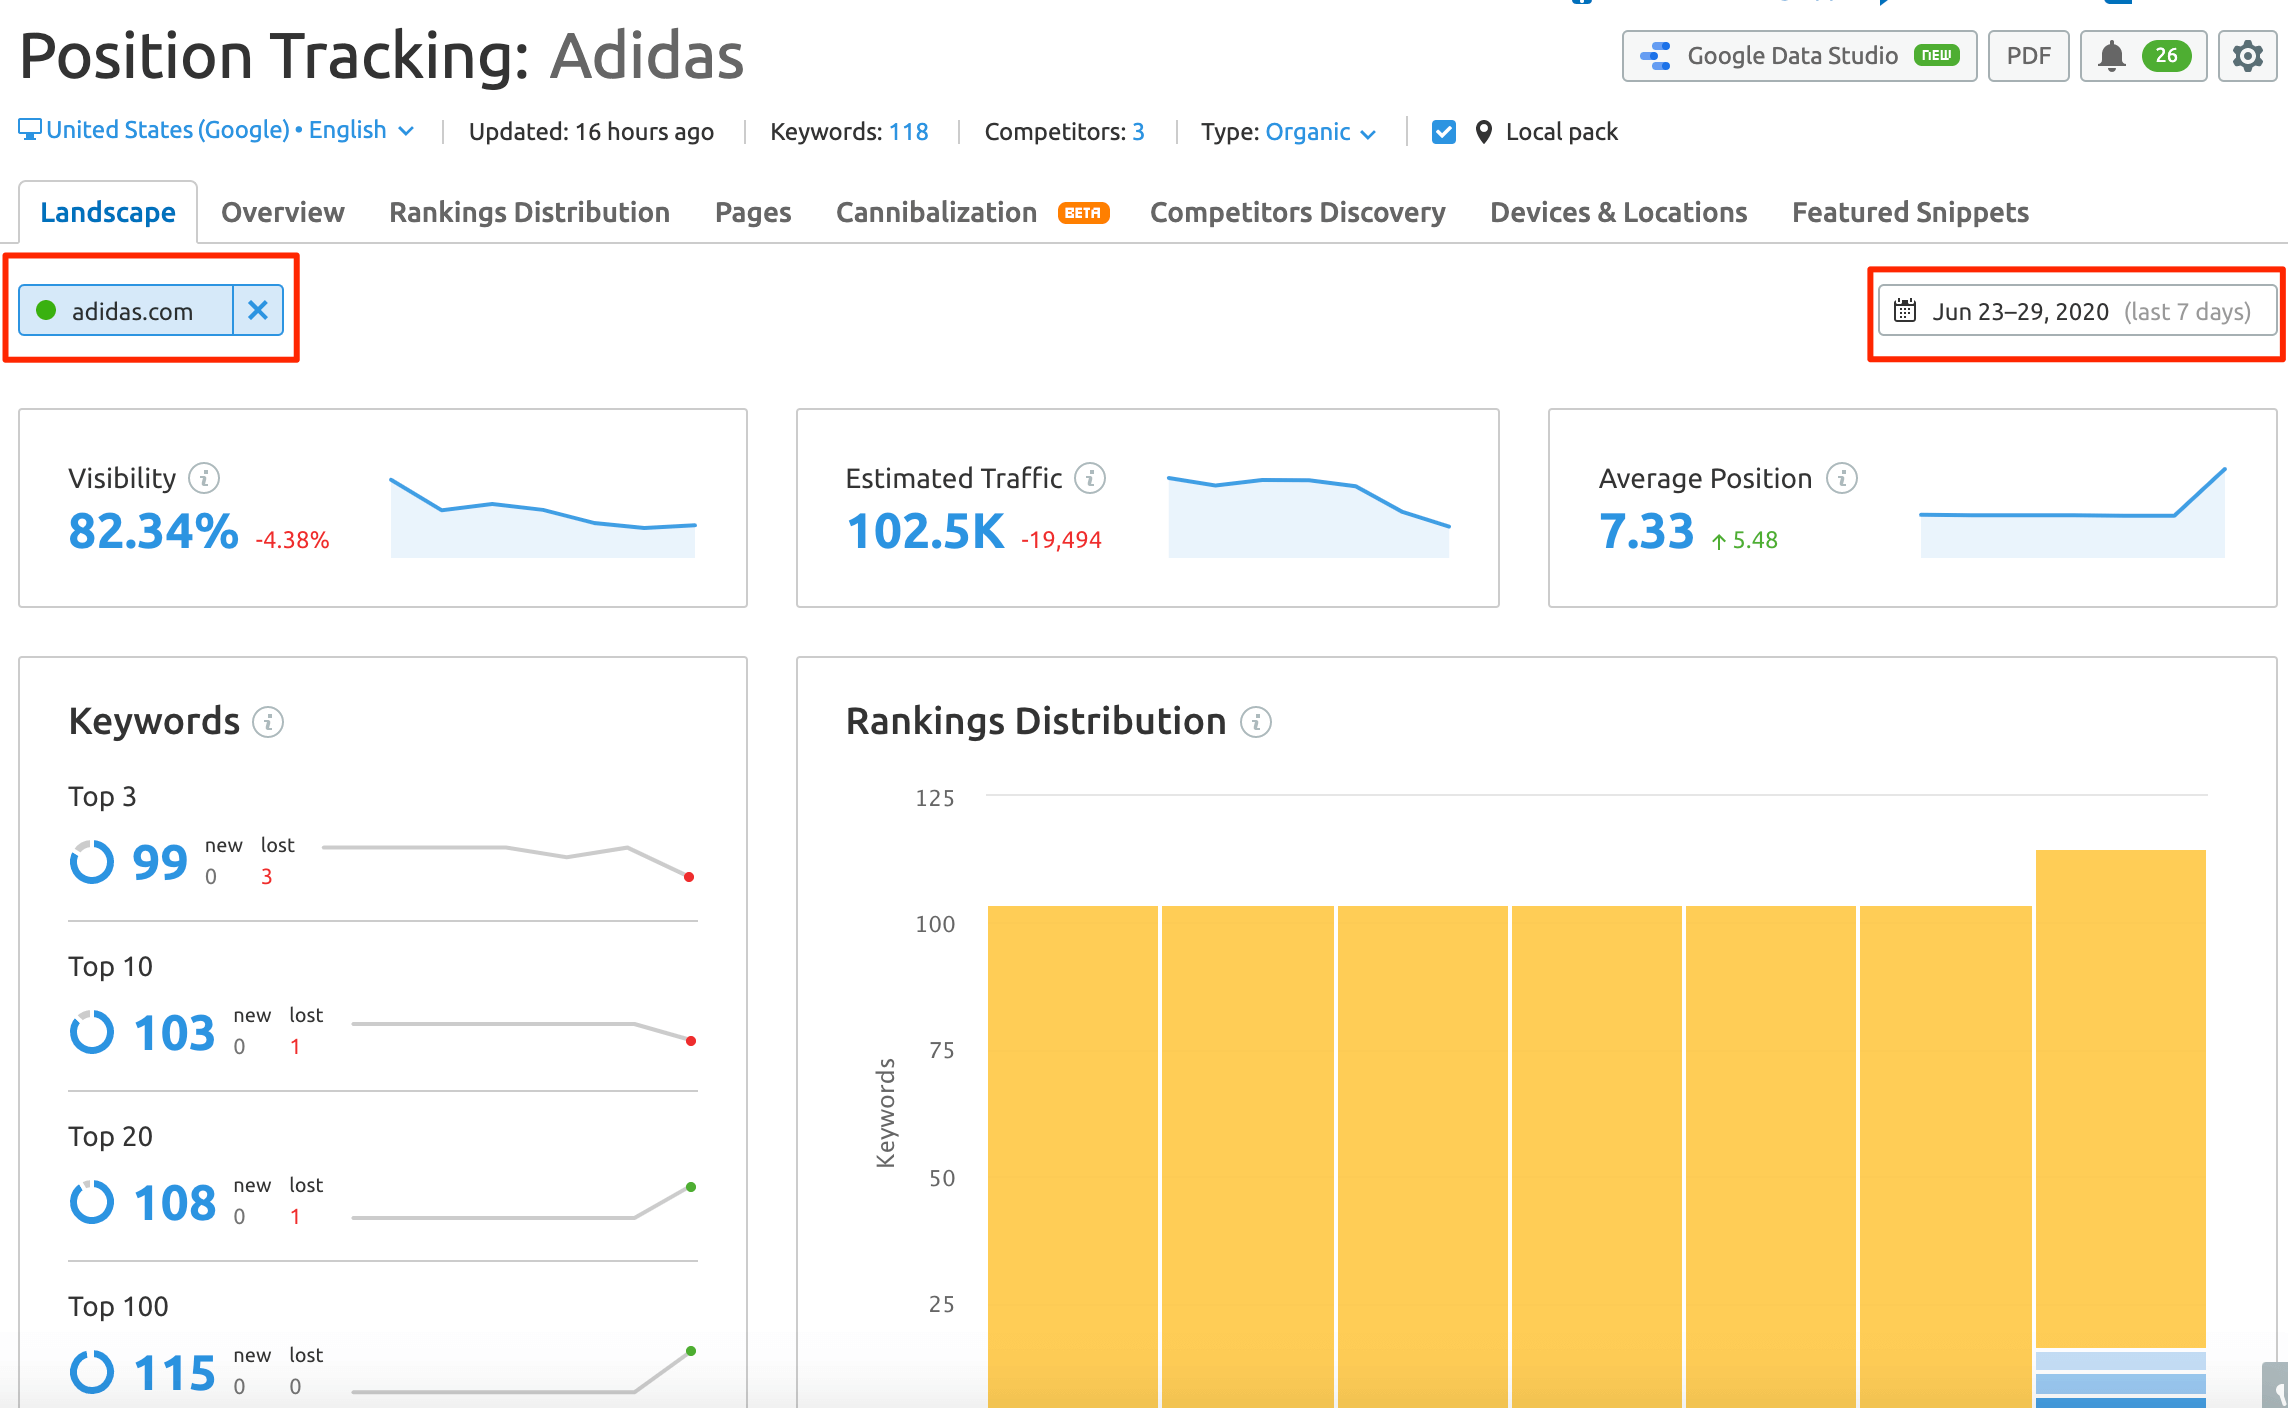Go to Pages tab
The width and height of the screenshot is (2288, 1408).
[753, 212]
